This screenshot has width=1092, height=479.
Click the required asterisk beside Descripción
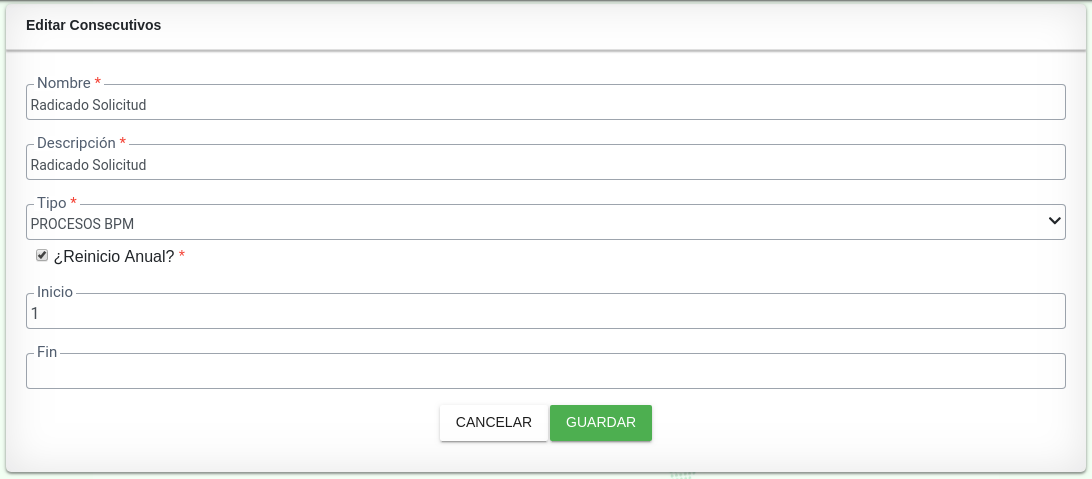click(123, 143)
